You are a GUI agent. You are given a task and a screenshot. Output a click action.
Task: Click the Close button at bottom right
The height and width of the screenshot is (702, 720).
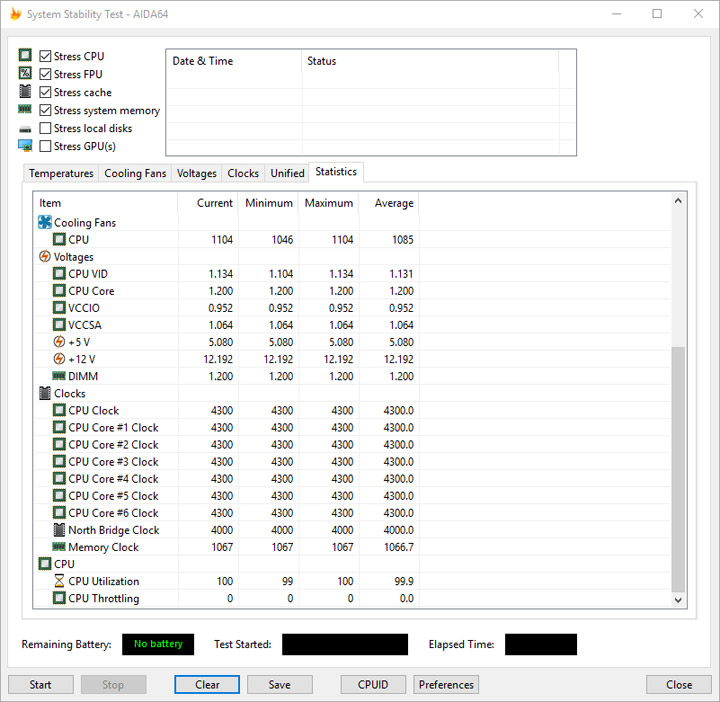pos(679,685)
